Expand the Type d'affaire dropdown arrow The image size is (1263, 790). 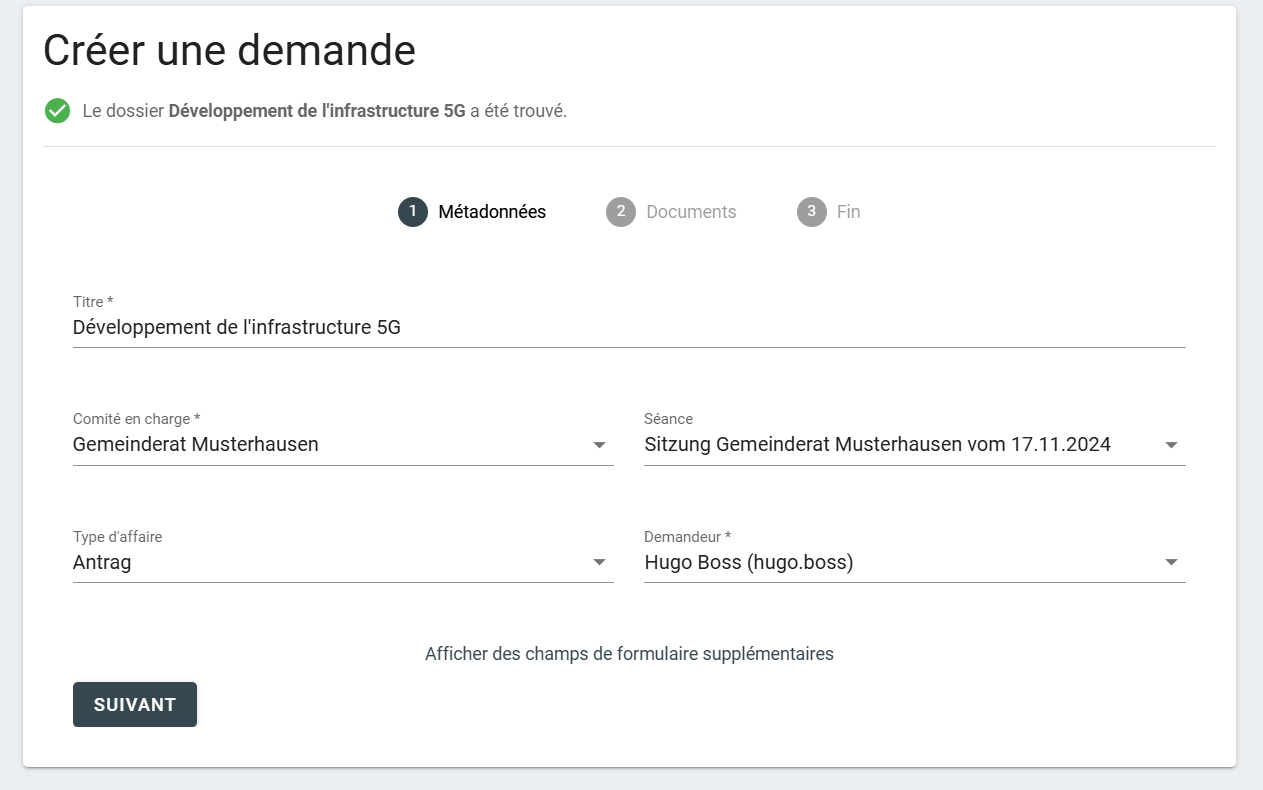(x=599, y=562)
